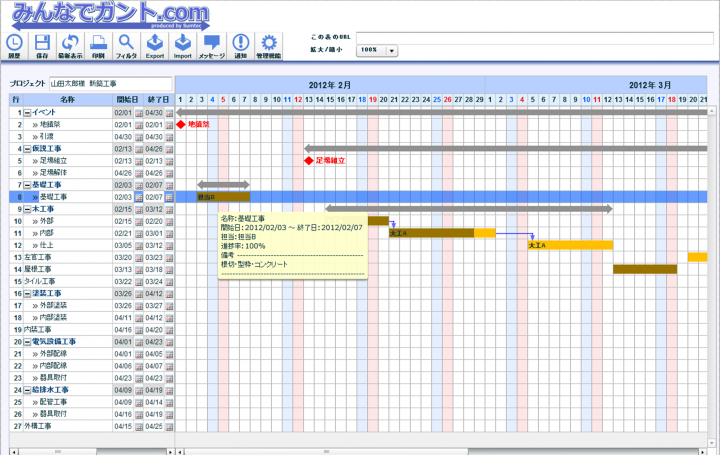720x455 pixels.
Task: Click the 通知 notification icon
Action: pyautogui.click(x=240, y=43)
